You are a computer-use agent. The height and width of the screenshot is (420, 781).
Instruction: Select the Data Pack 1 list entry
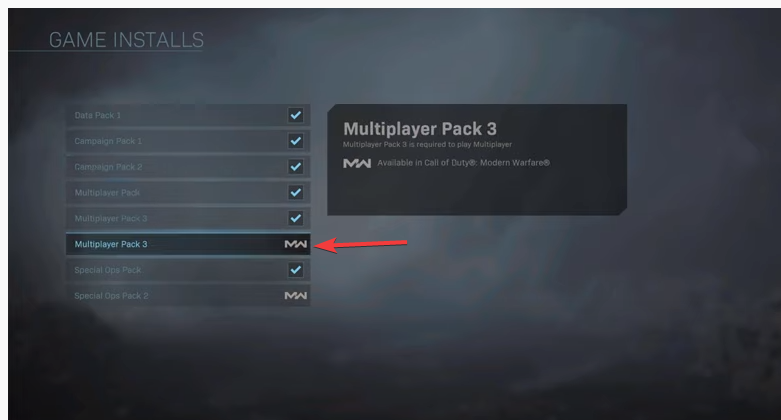point(188,115)
